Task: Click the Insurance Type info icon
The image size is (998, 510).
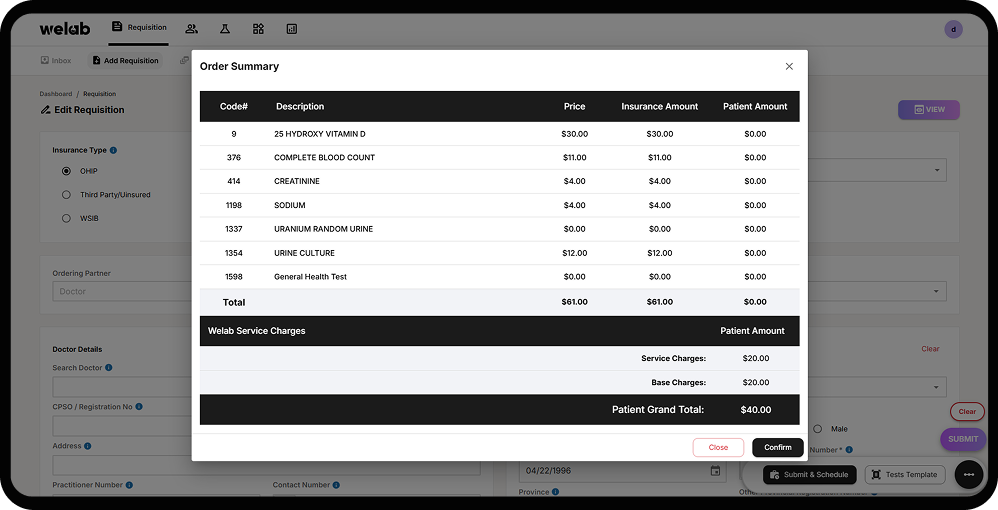Action: coord(113,150)
